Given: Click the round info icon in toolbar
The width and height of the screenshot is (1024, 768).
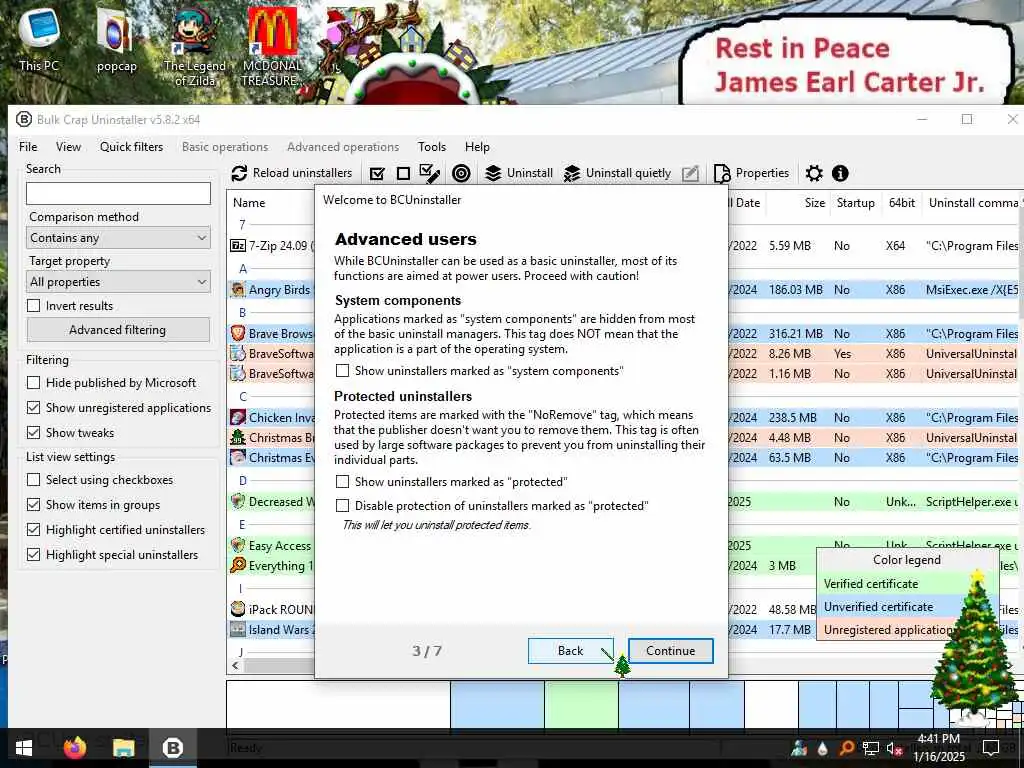Looking at the screenshot, I should click(840, 173).
